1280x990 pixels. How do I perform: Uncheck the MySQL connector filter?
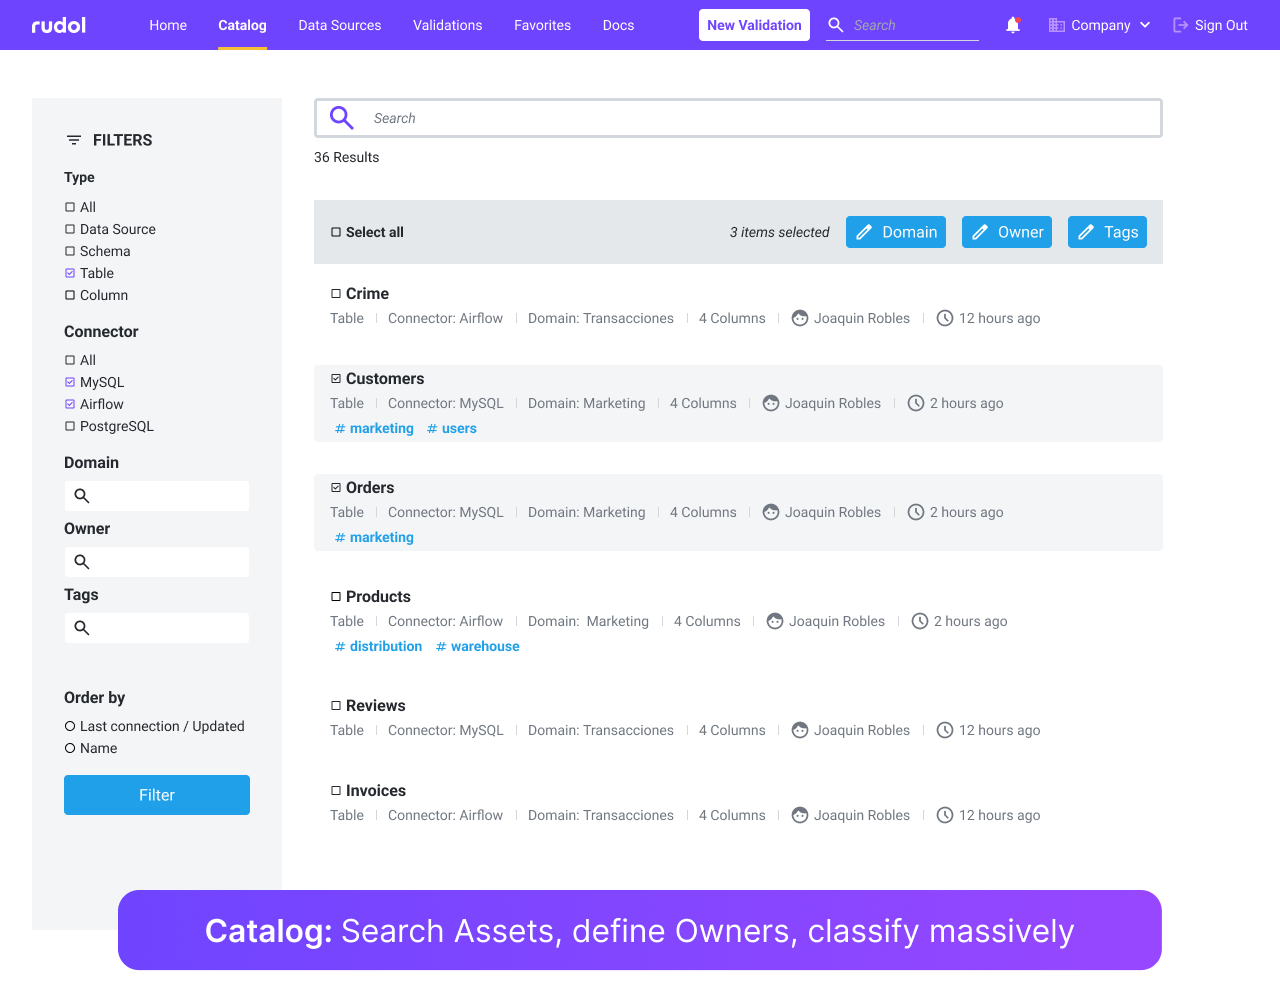click(68, 382)
